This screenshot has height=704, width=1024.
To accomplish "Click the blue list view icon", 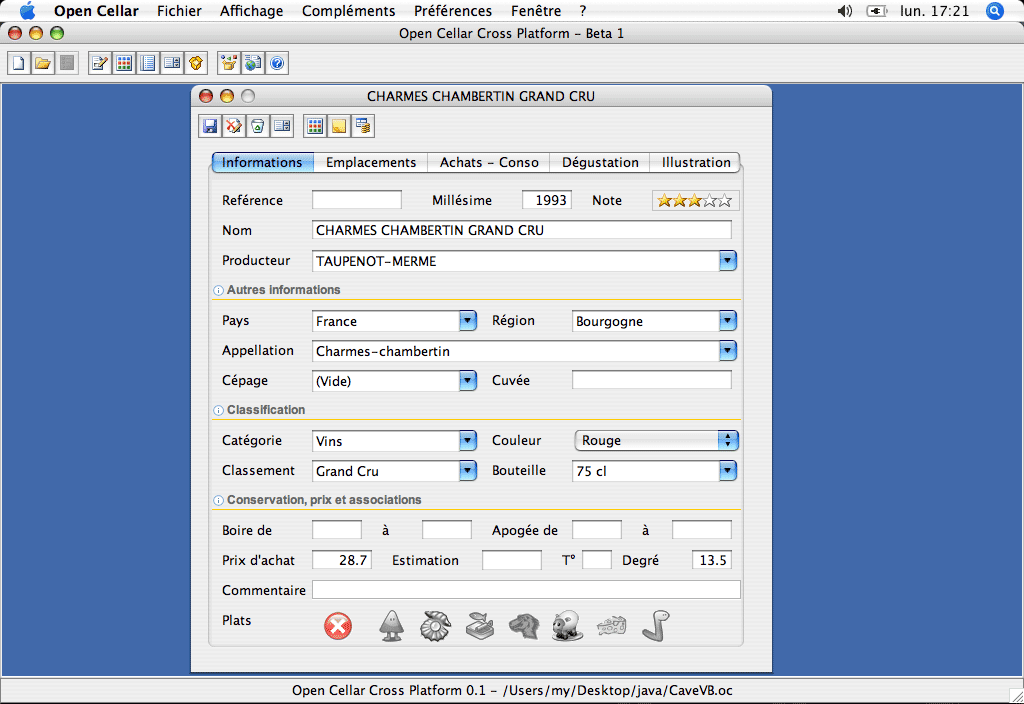I will (148, 63).
